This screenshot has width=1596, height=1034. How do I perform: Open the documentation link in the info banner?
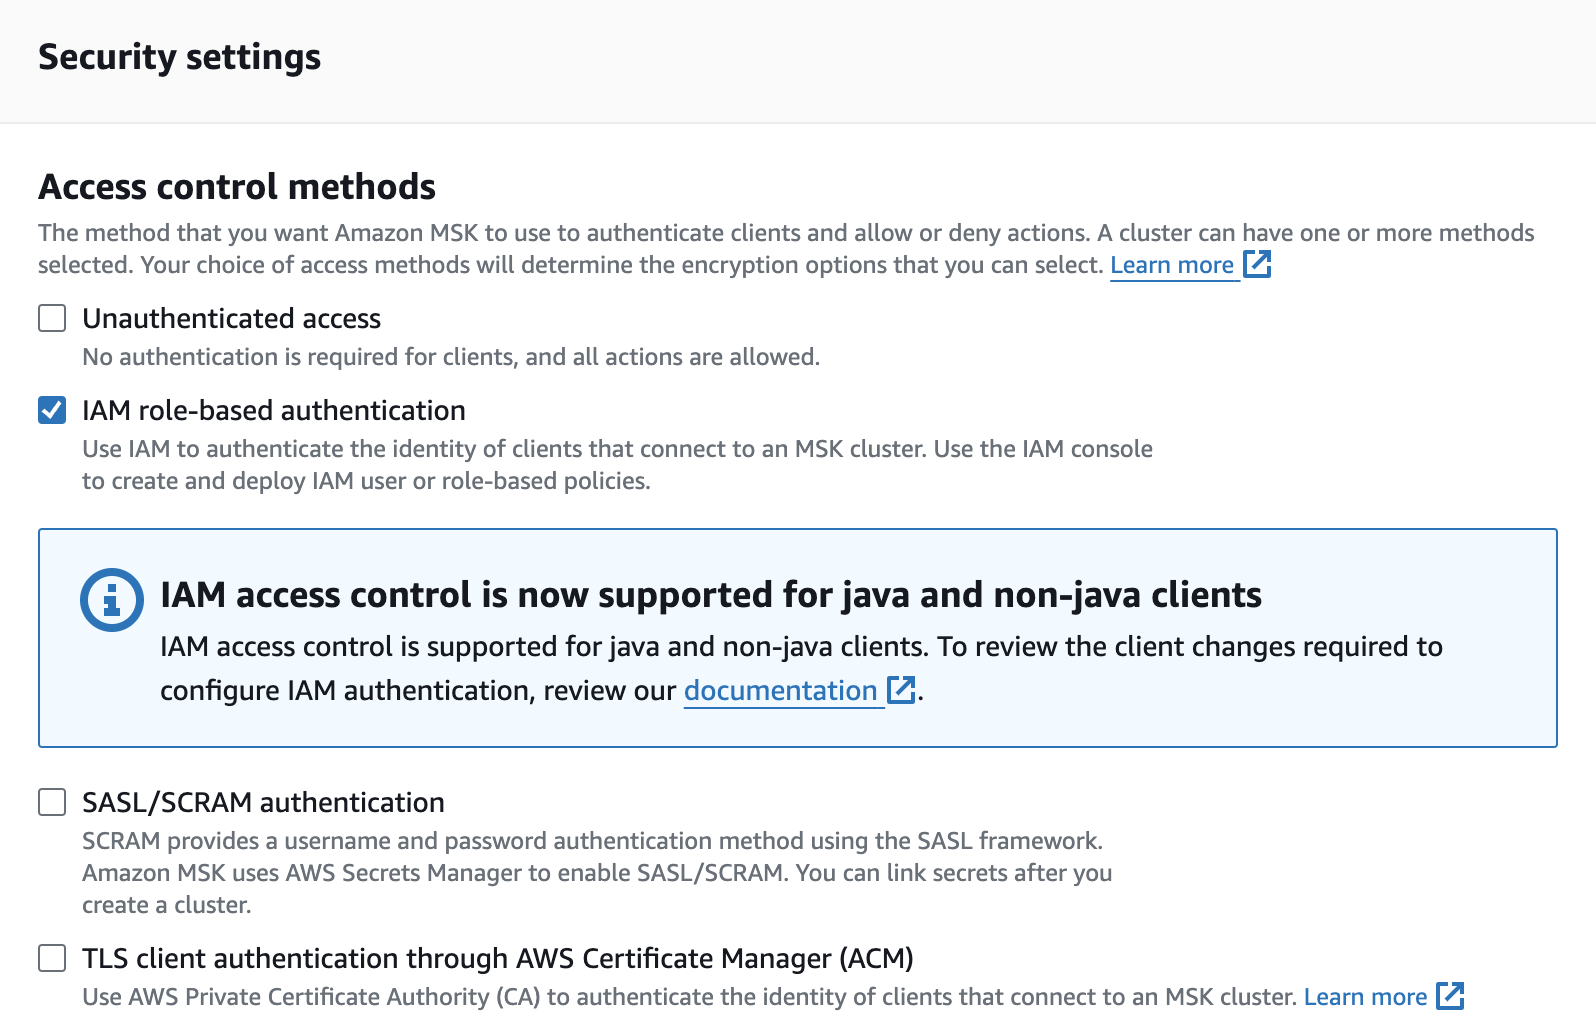coord(780,691)
